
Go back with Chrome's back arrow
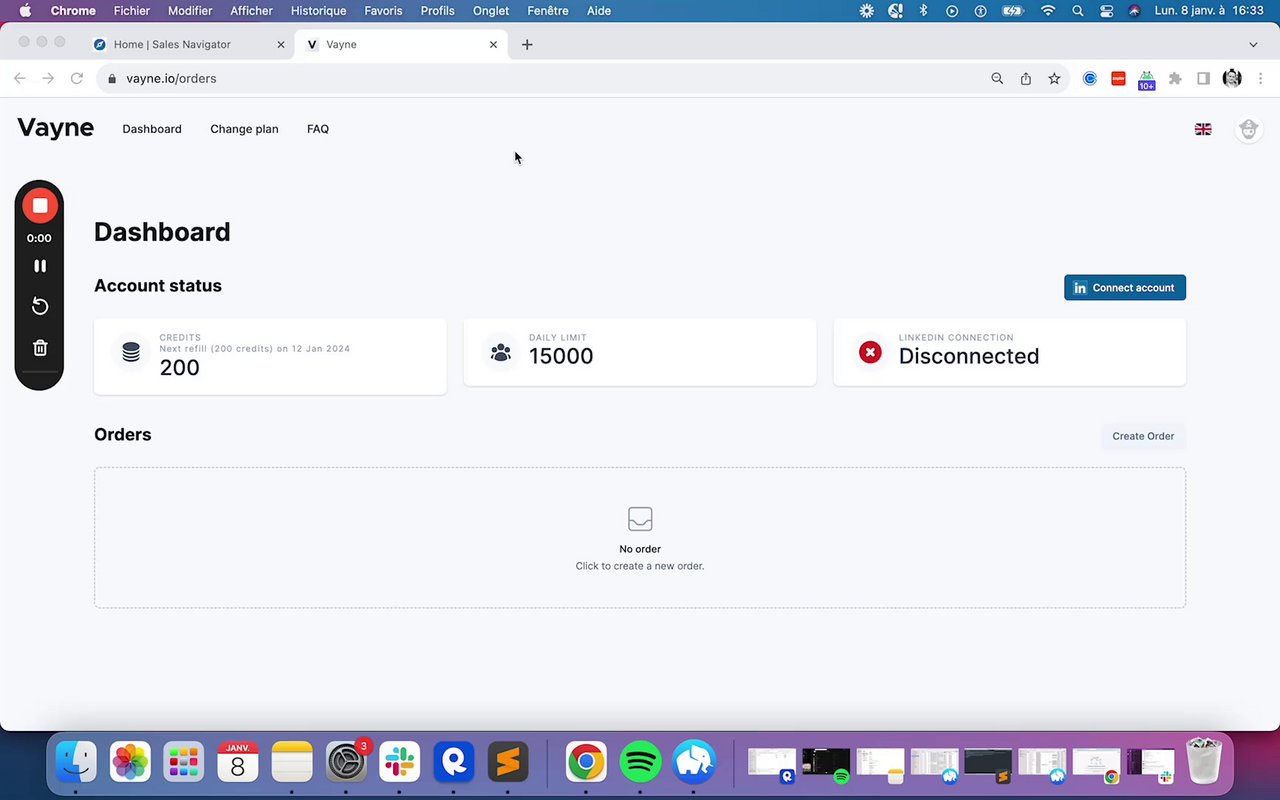click(x=19, y=78)
